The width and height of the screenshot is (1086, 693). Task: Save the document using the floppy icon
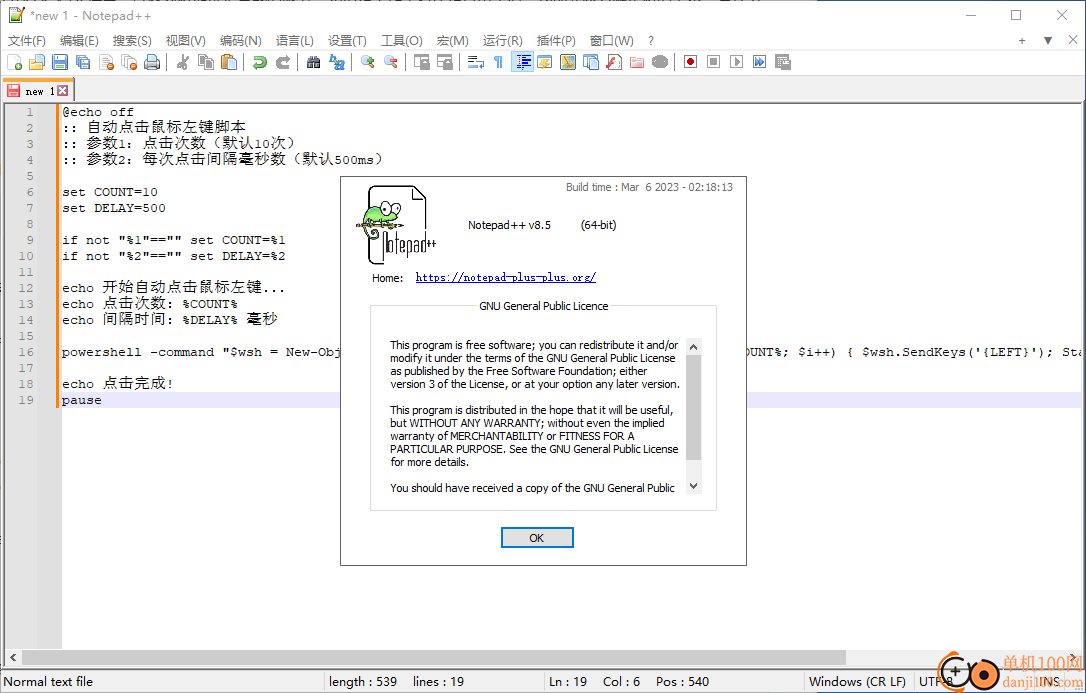coord(60,62)
